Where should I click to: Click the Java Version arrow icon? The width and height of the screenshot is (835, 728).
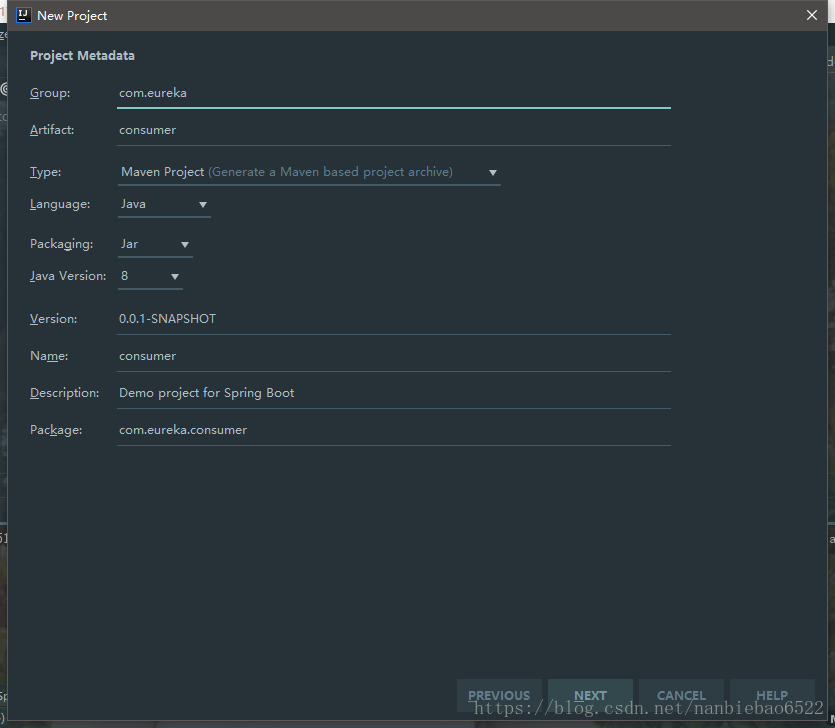click(x=175, y=277)
